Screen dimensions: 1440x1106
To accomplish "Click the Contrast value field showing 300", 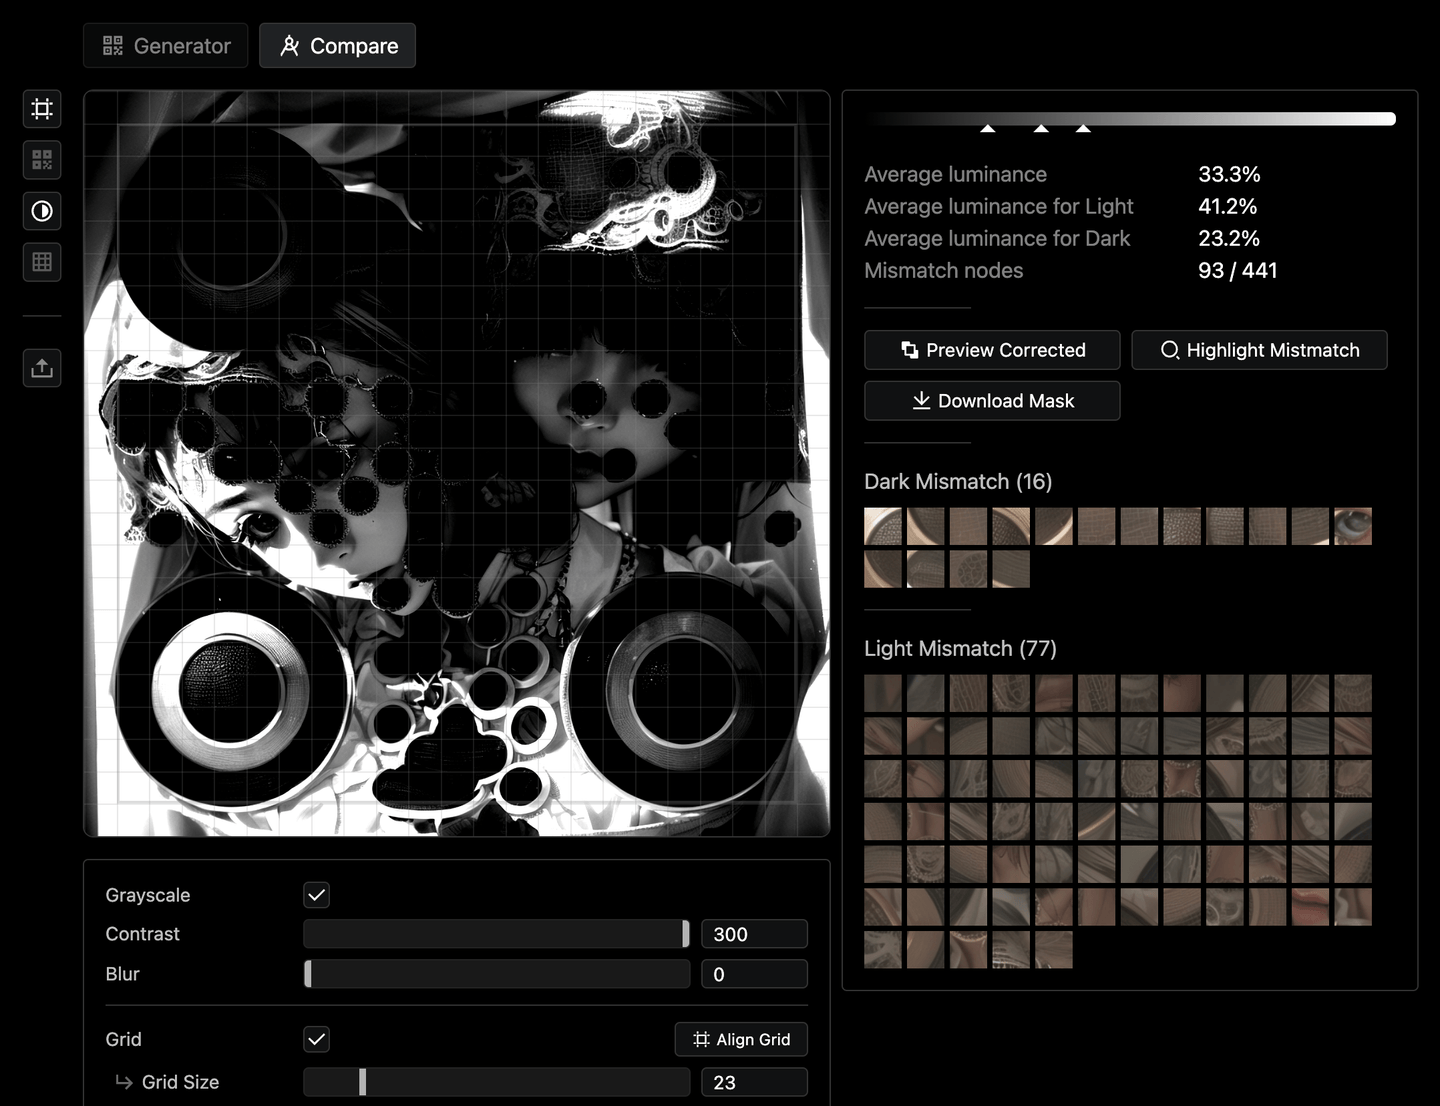I will (x=754, y=934).
